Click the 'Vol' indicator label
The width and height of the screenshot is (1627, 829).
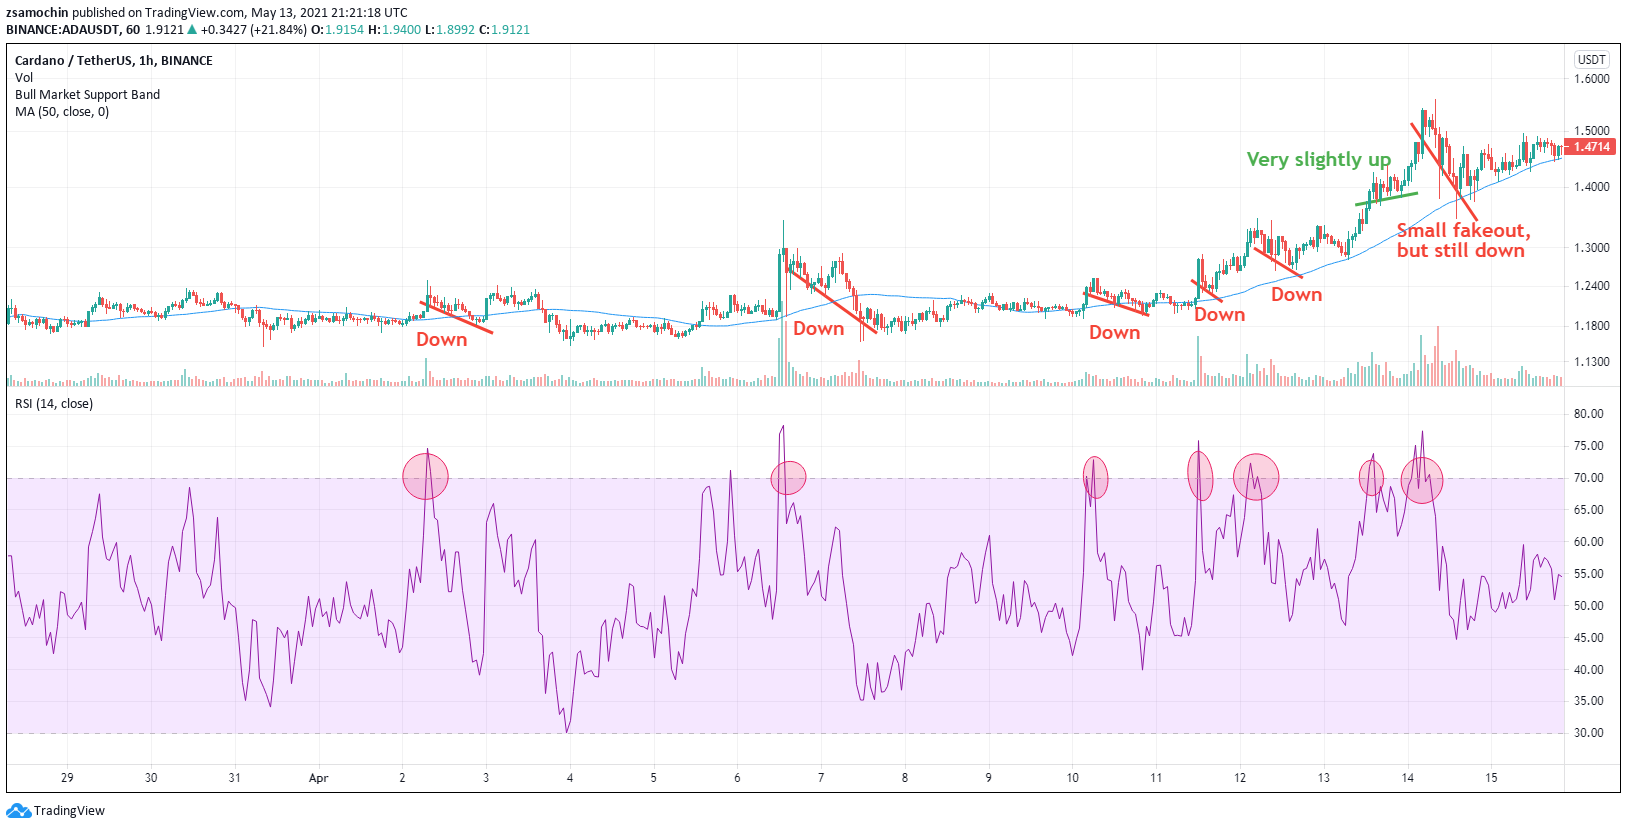[x=24, y=78]
